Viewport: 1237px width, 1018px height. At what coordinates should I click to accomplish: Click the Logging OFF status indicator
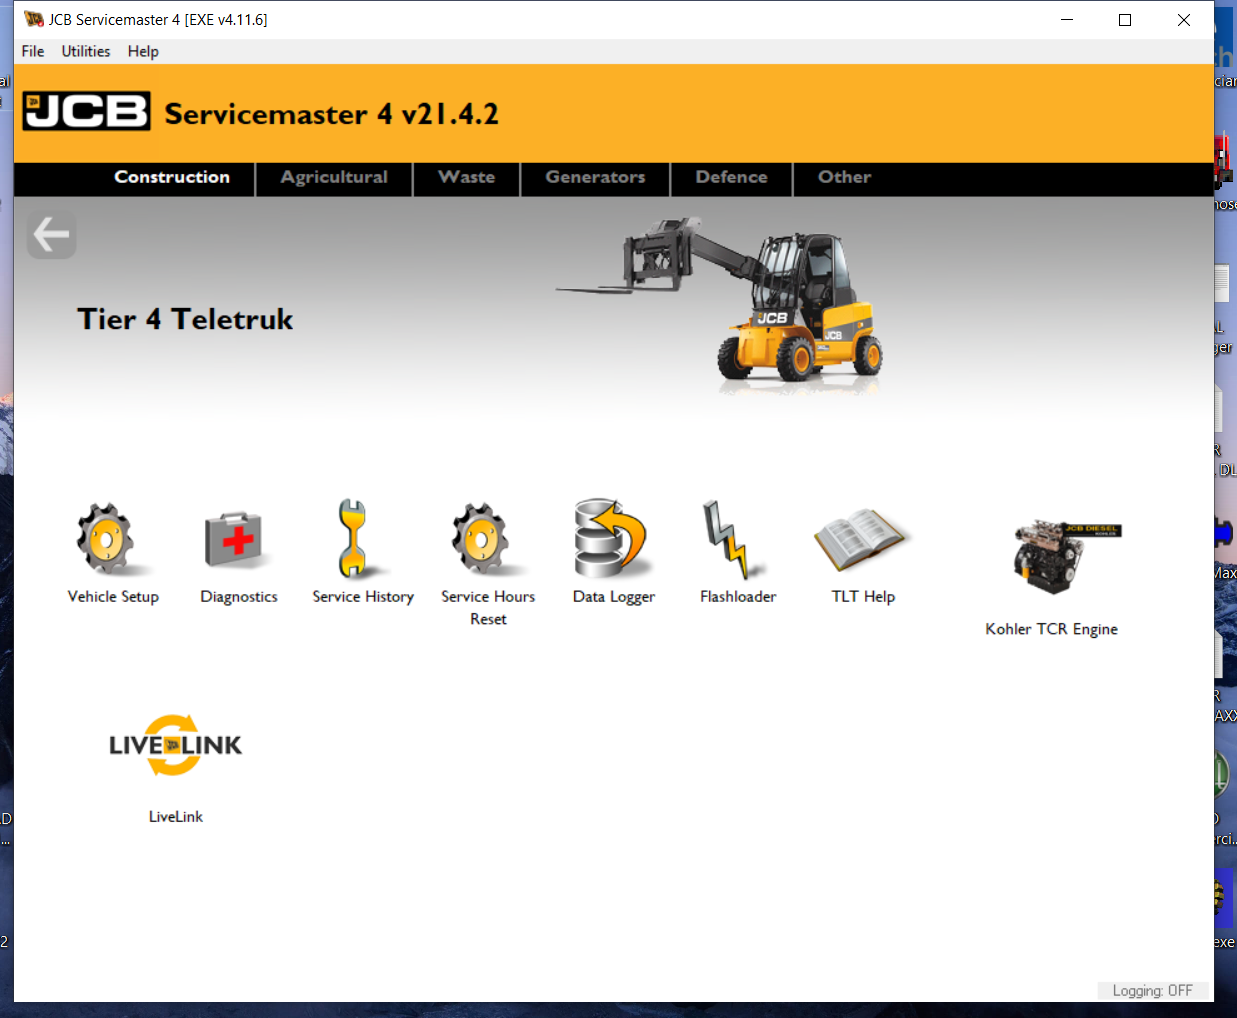[1152, 991]
